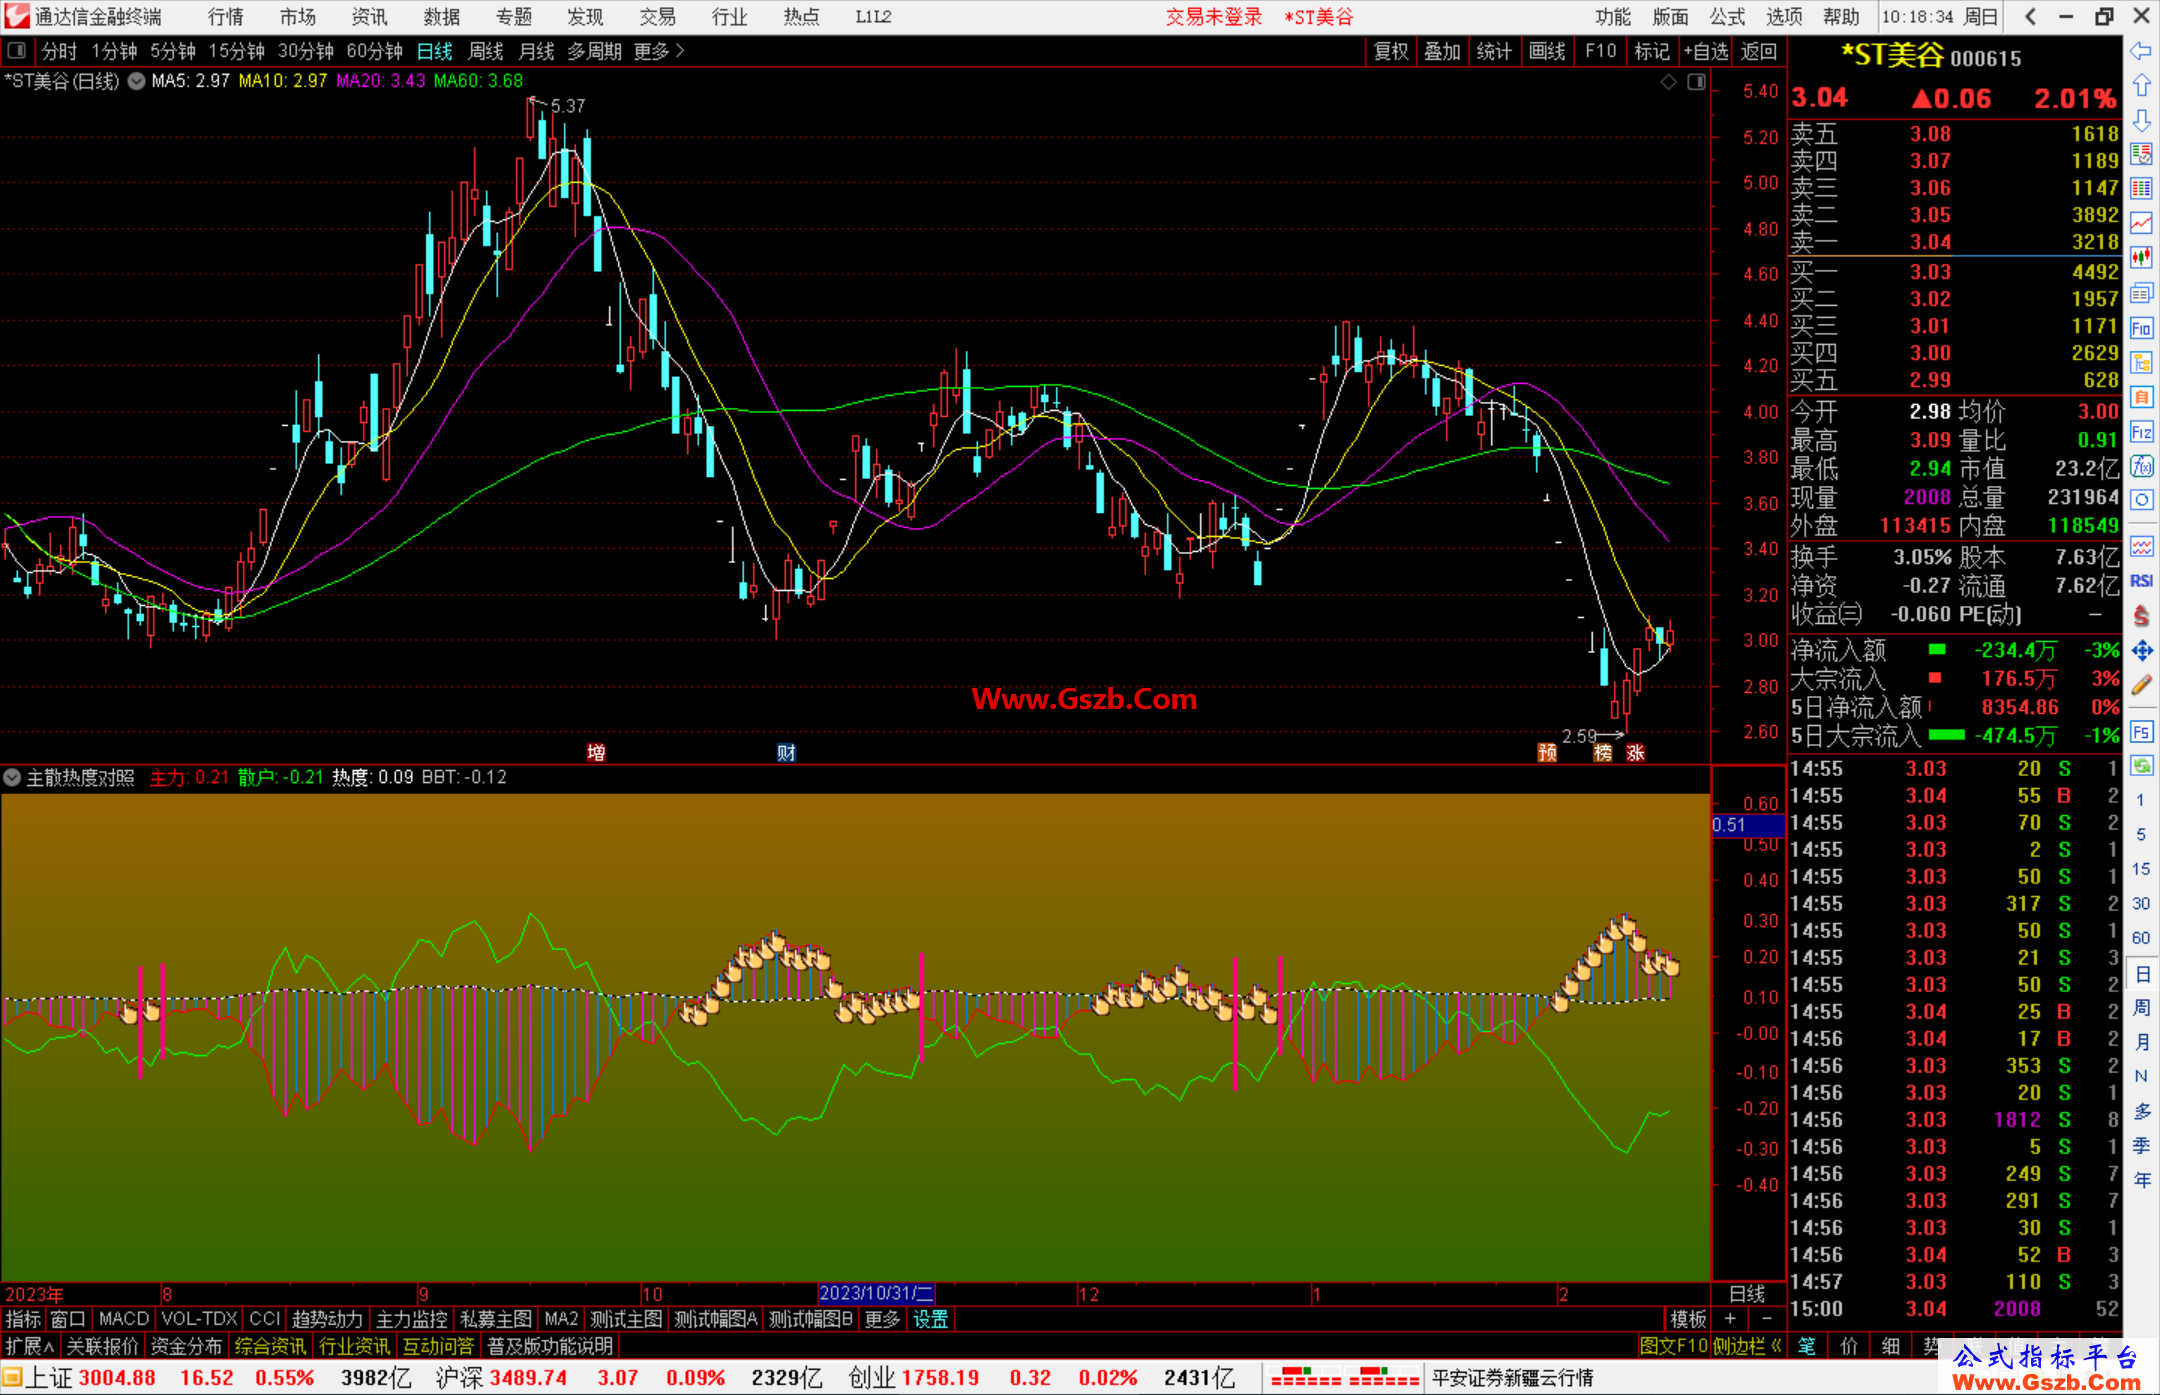Open the tree structure sidebar icon

(2141, 362)
